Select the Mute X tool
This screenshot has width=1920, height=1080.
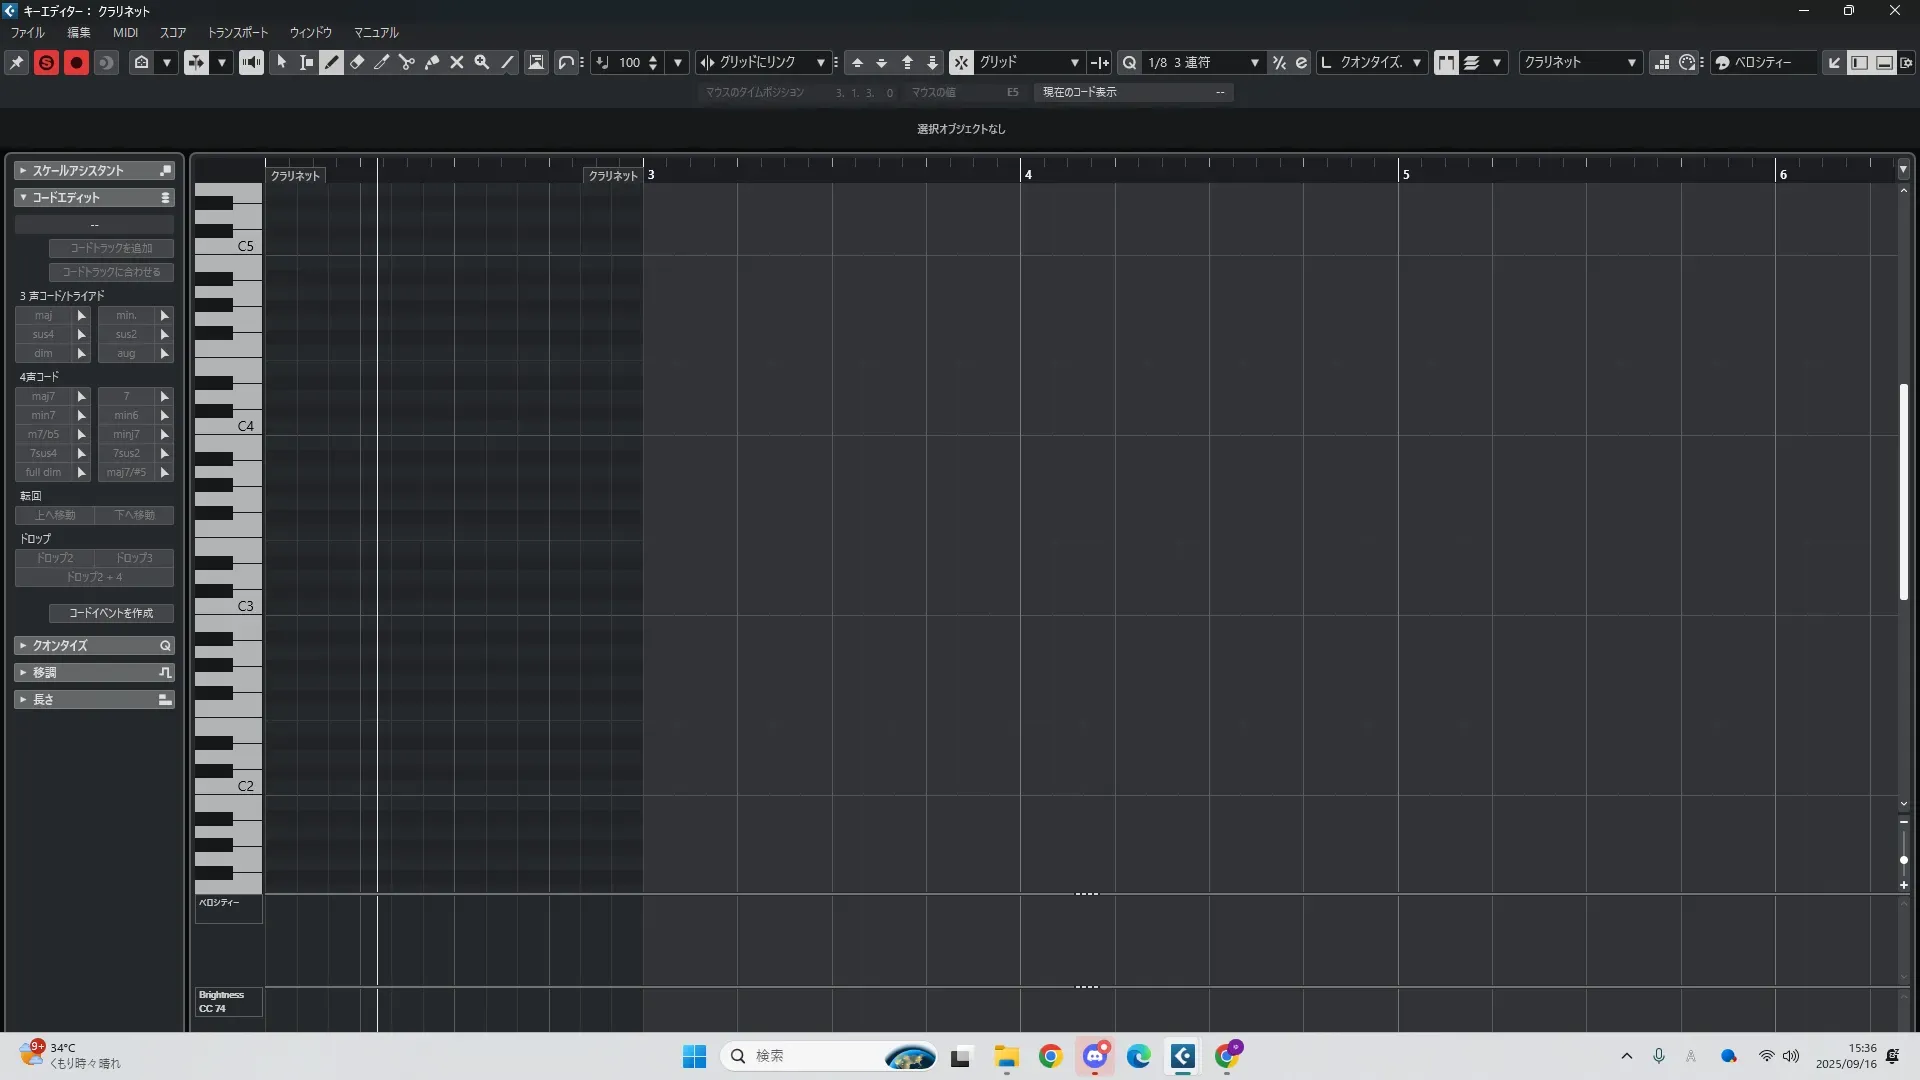pos(457,62)
